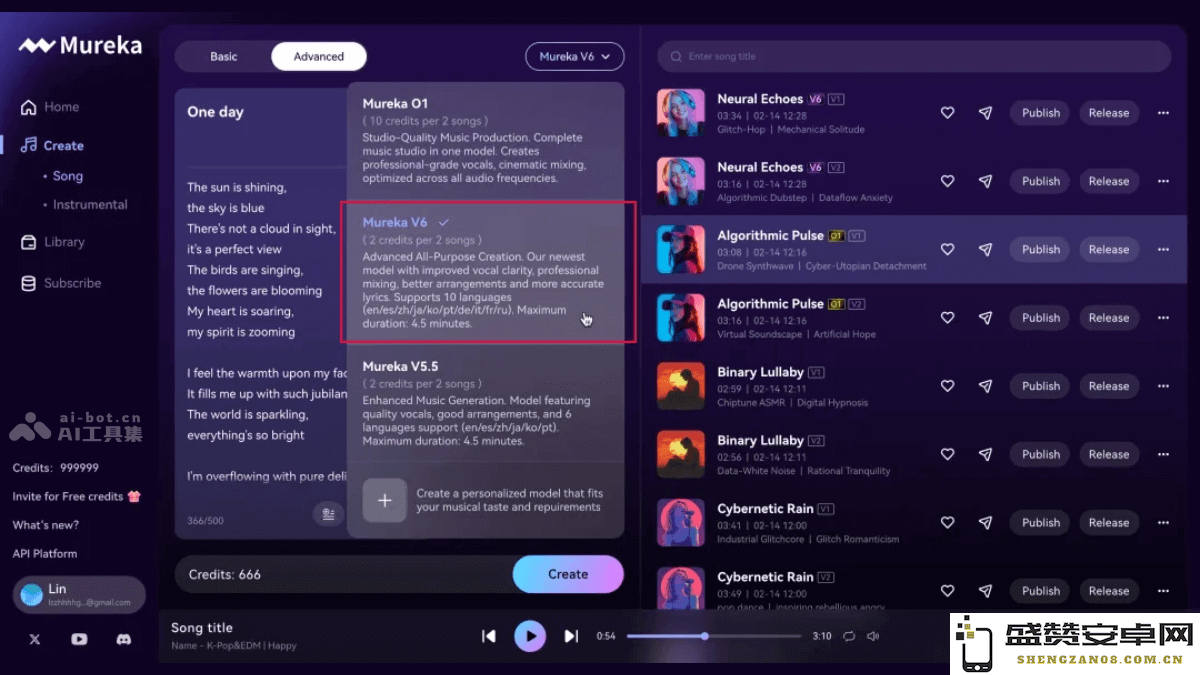This screenshot has height=675, width=1200.
Task: Share Cybernetic Rain V2 song
Action: coord(985,591)
